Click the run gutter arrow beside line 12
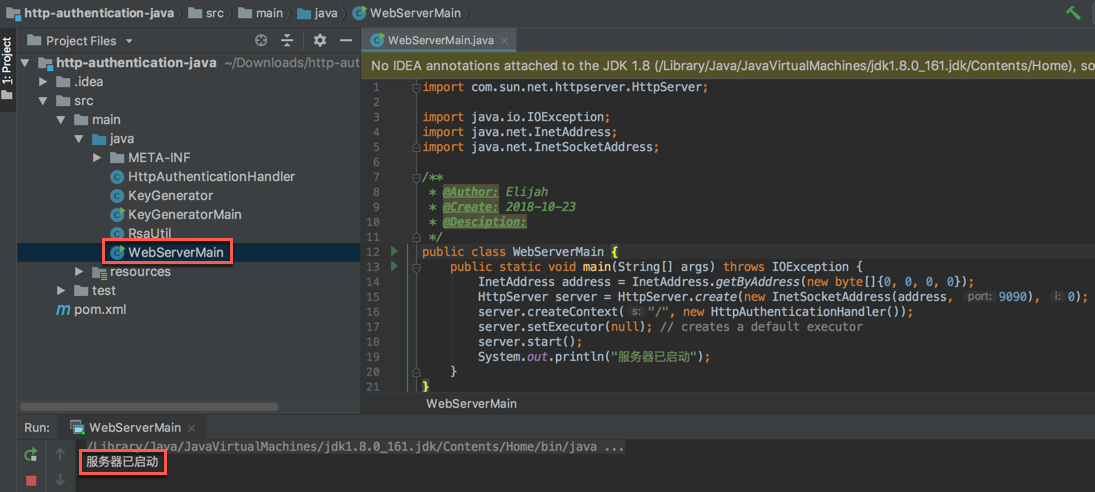Viewport: 1095px width, 492px height. pyautogui.click(x=394, y=252)
